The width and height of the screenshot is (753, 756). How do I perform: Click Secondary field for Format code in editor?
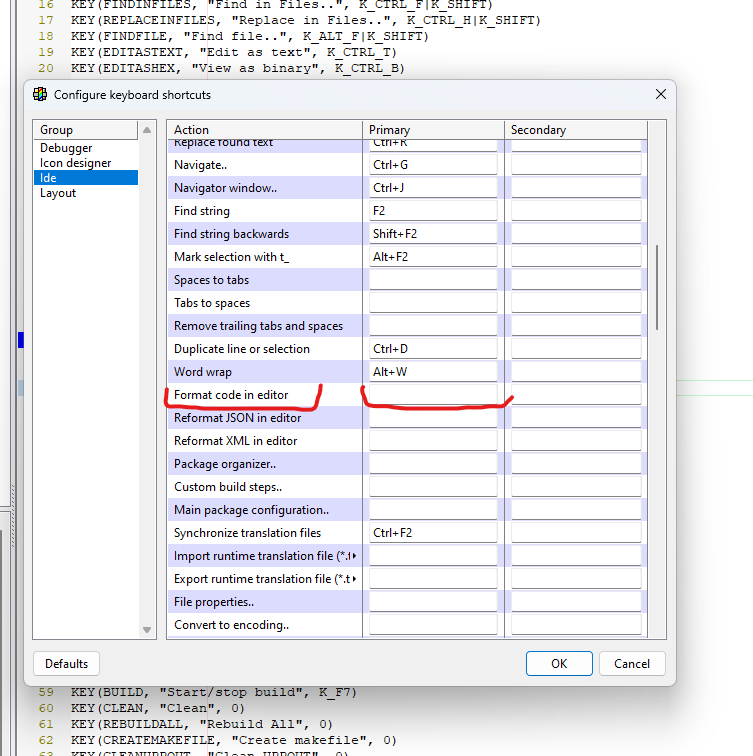[575, 395]
